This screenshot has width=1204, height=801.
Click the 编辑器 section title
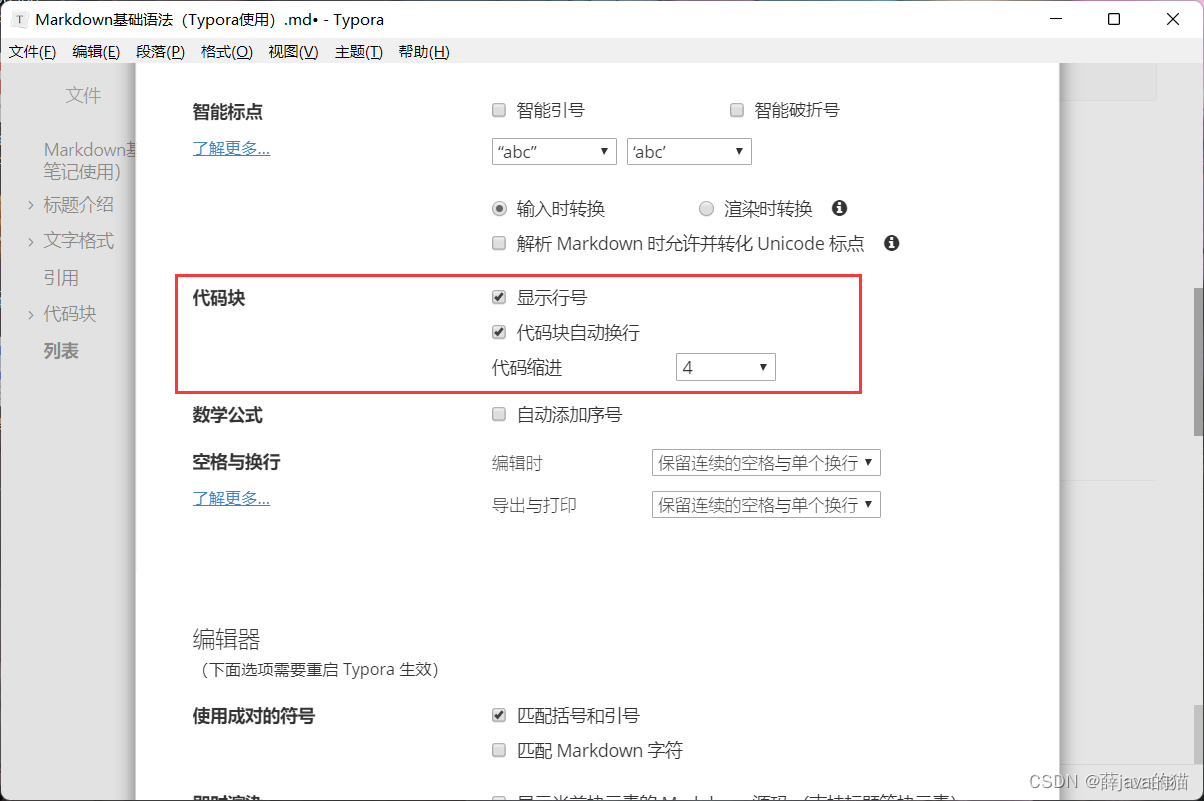pos(226,639)
